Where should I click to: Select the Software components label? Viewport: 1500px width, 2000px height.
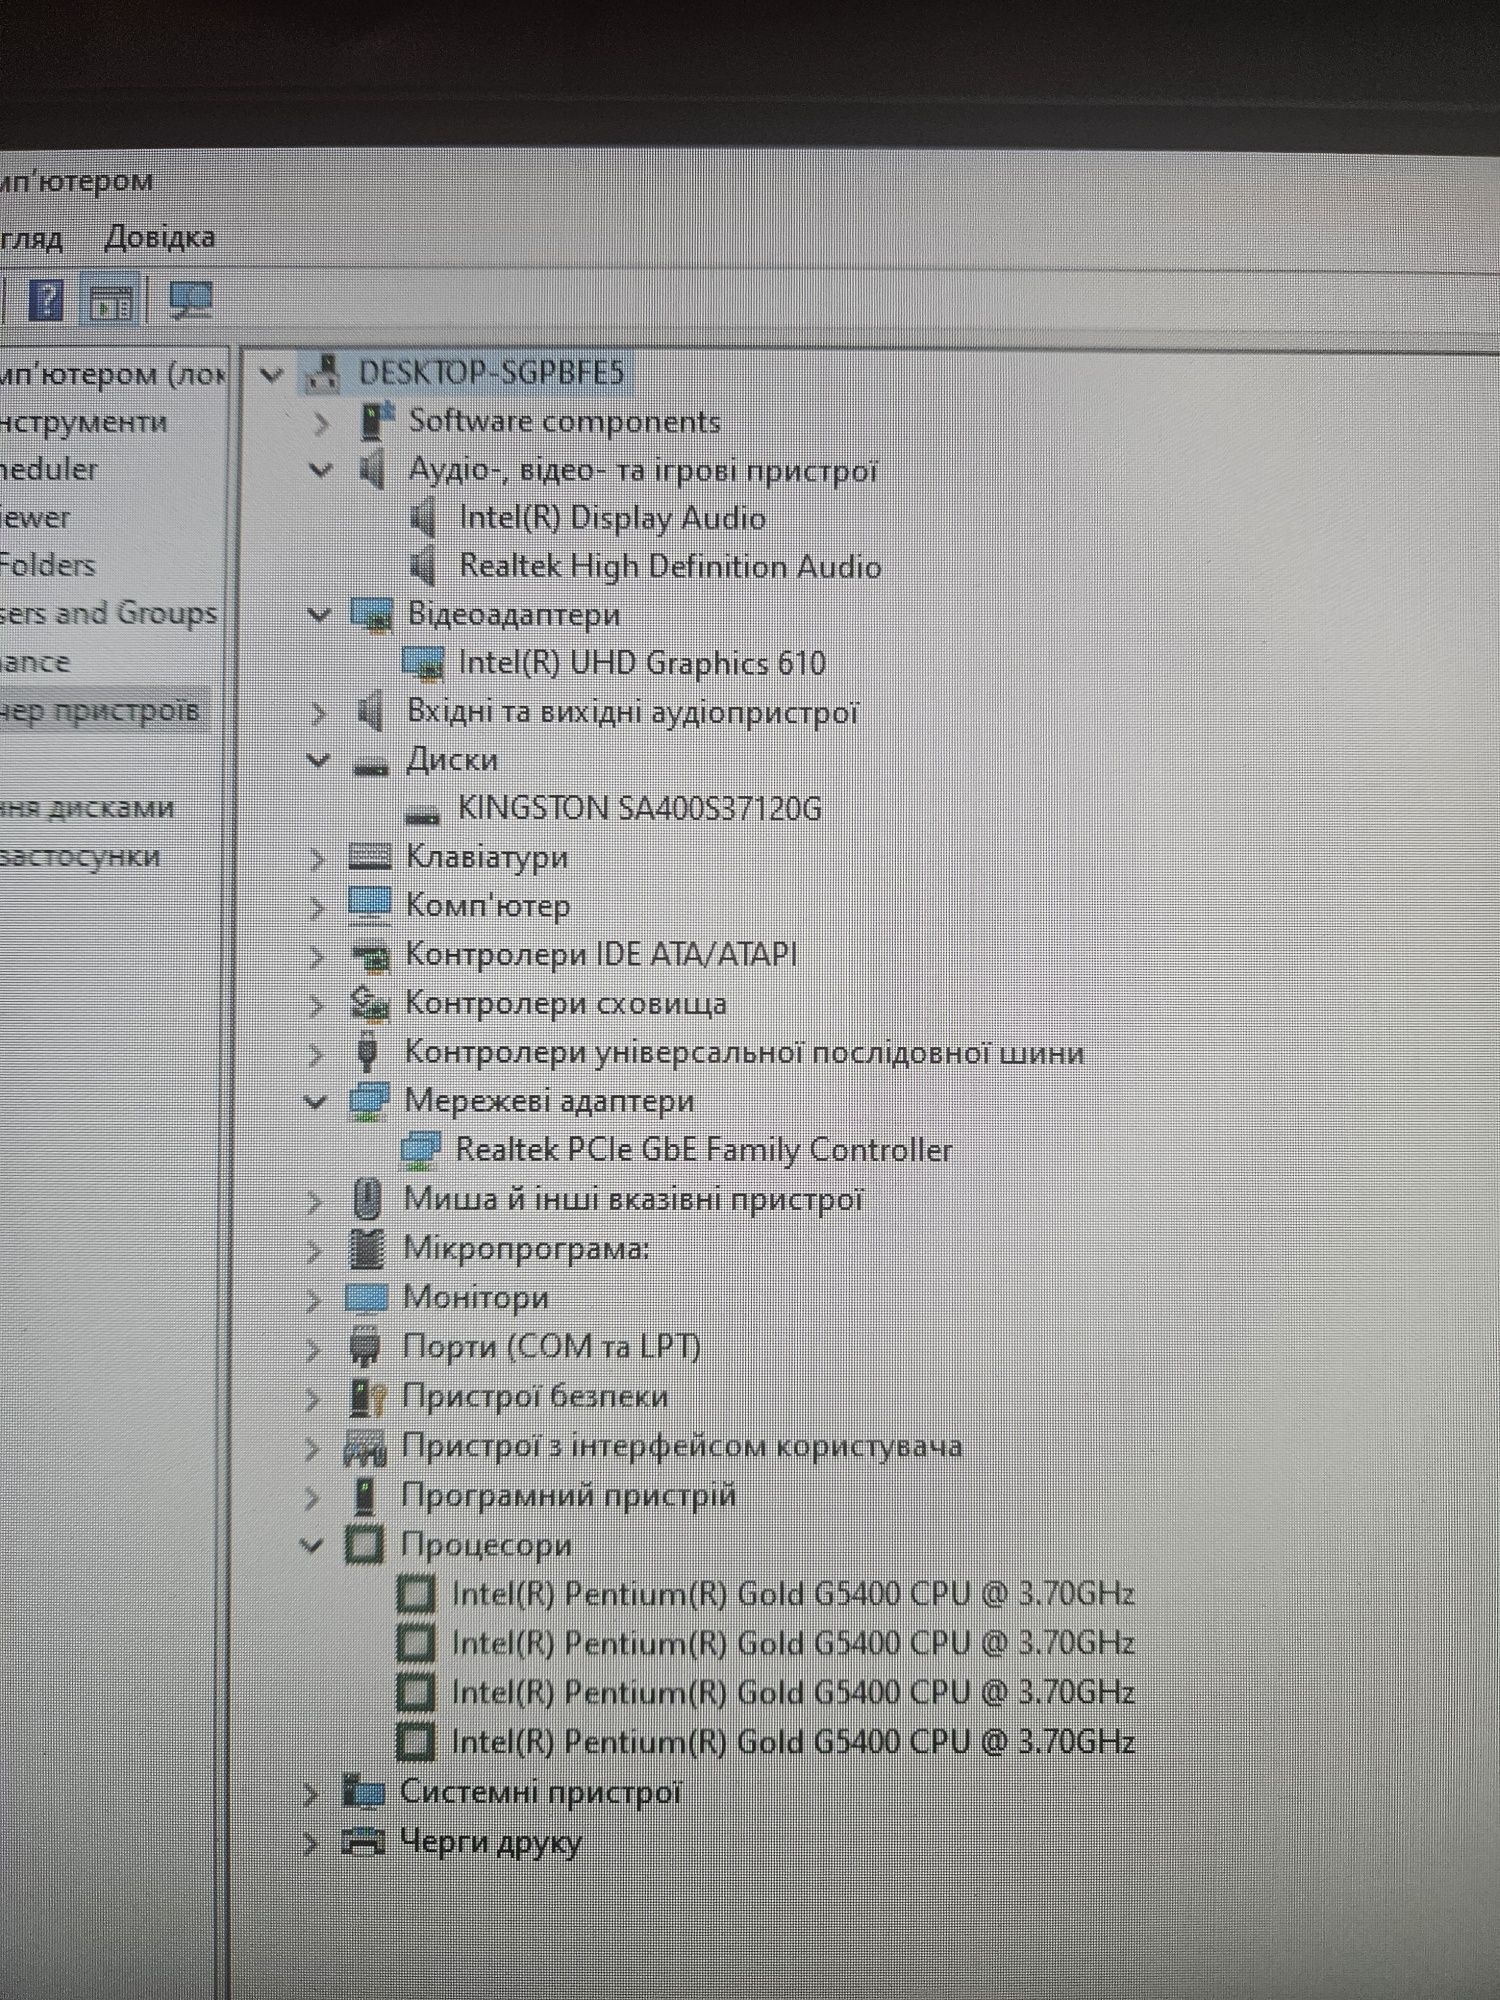565,421
